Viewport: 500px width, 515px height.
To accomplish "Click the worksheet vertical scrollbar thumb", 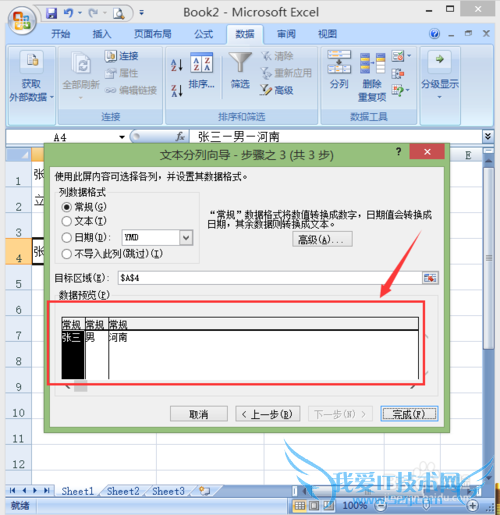I will 489,258.
